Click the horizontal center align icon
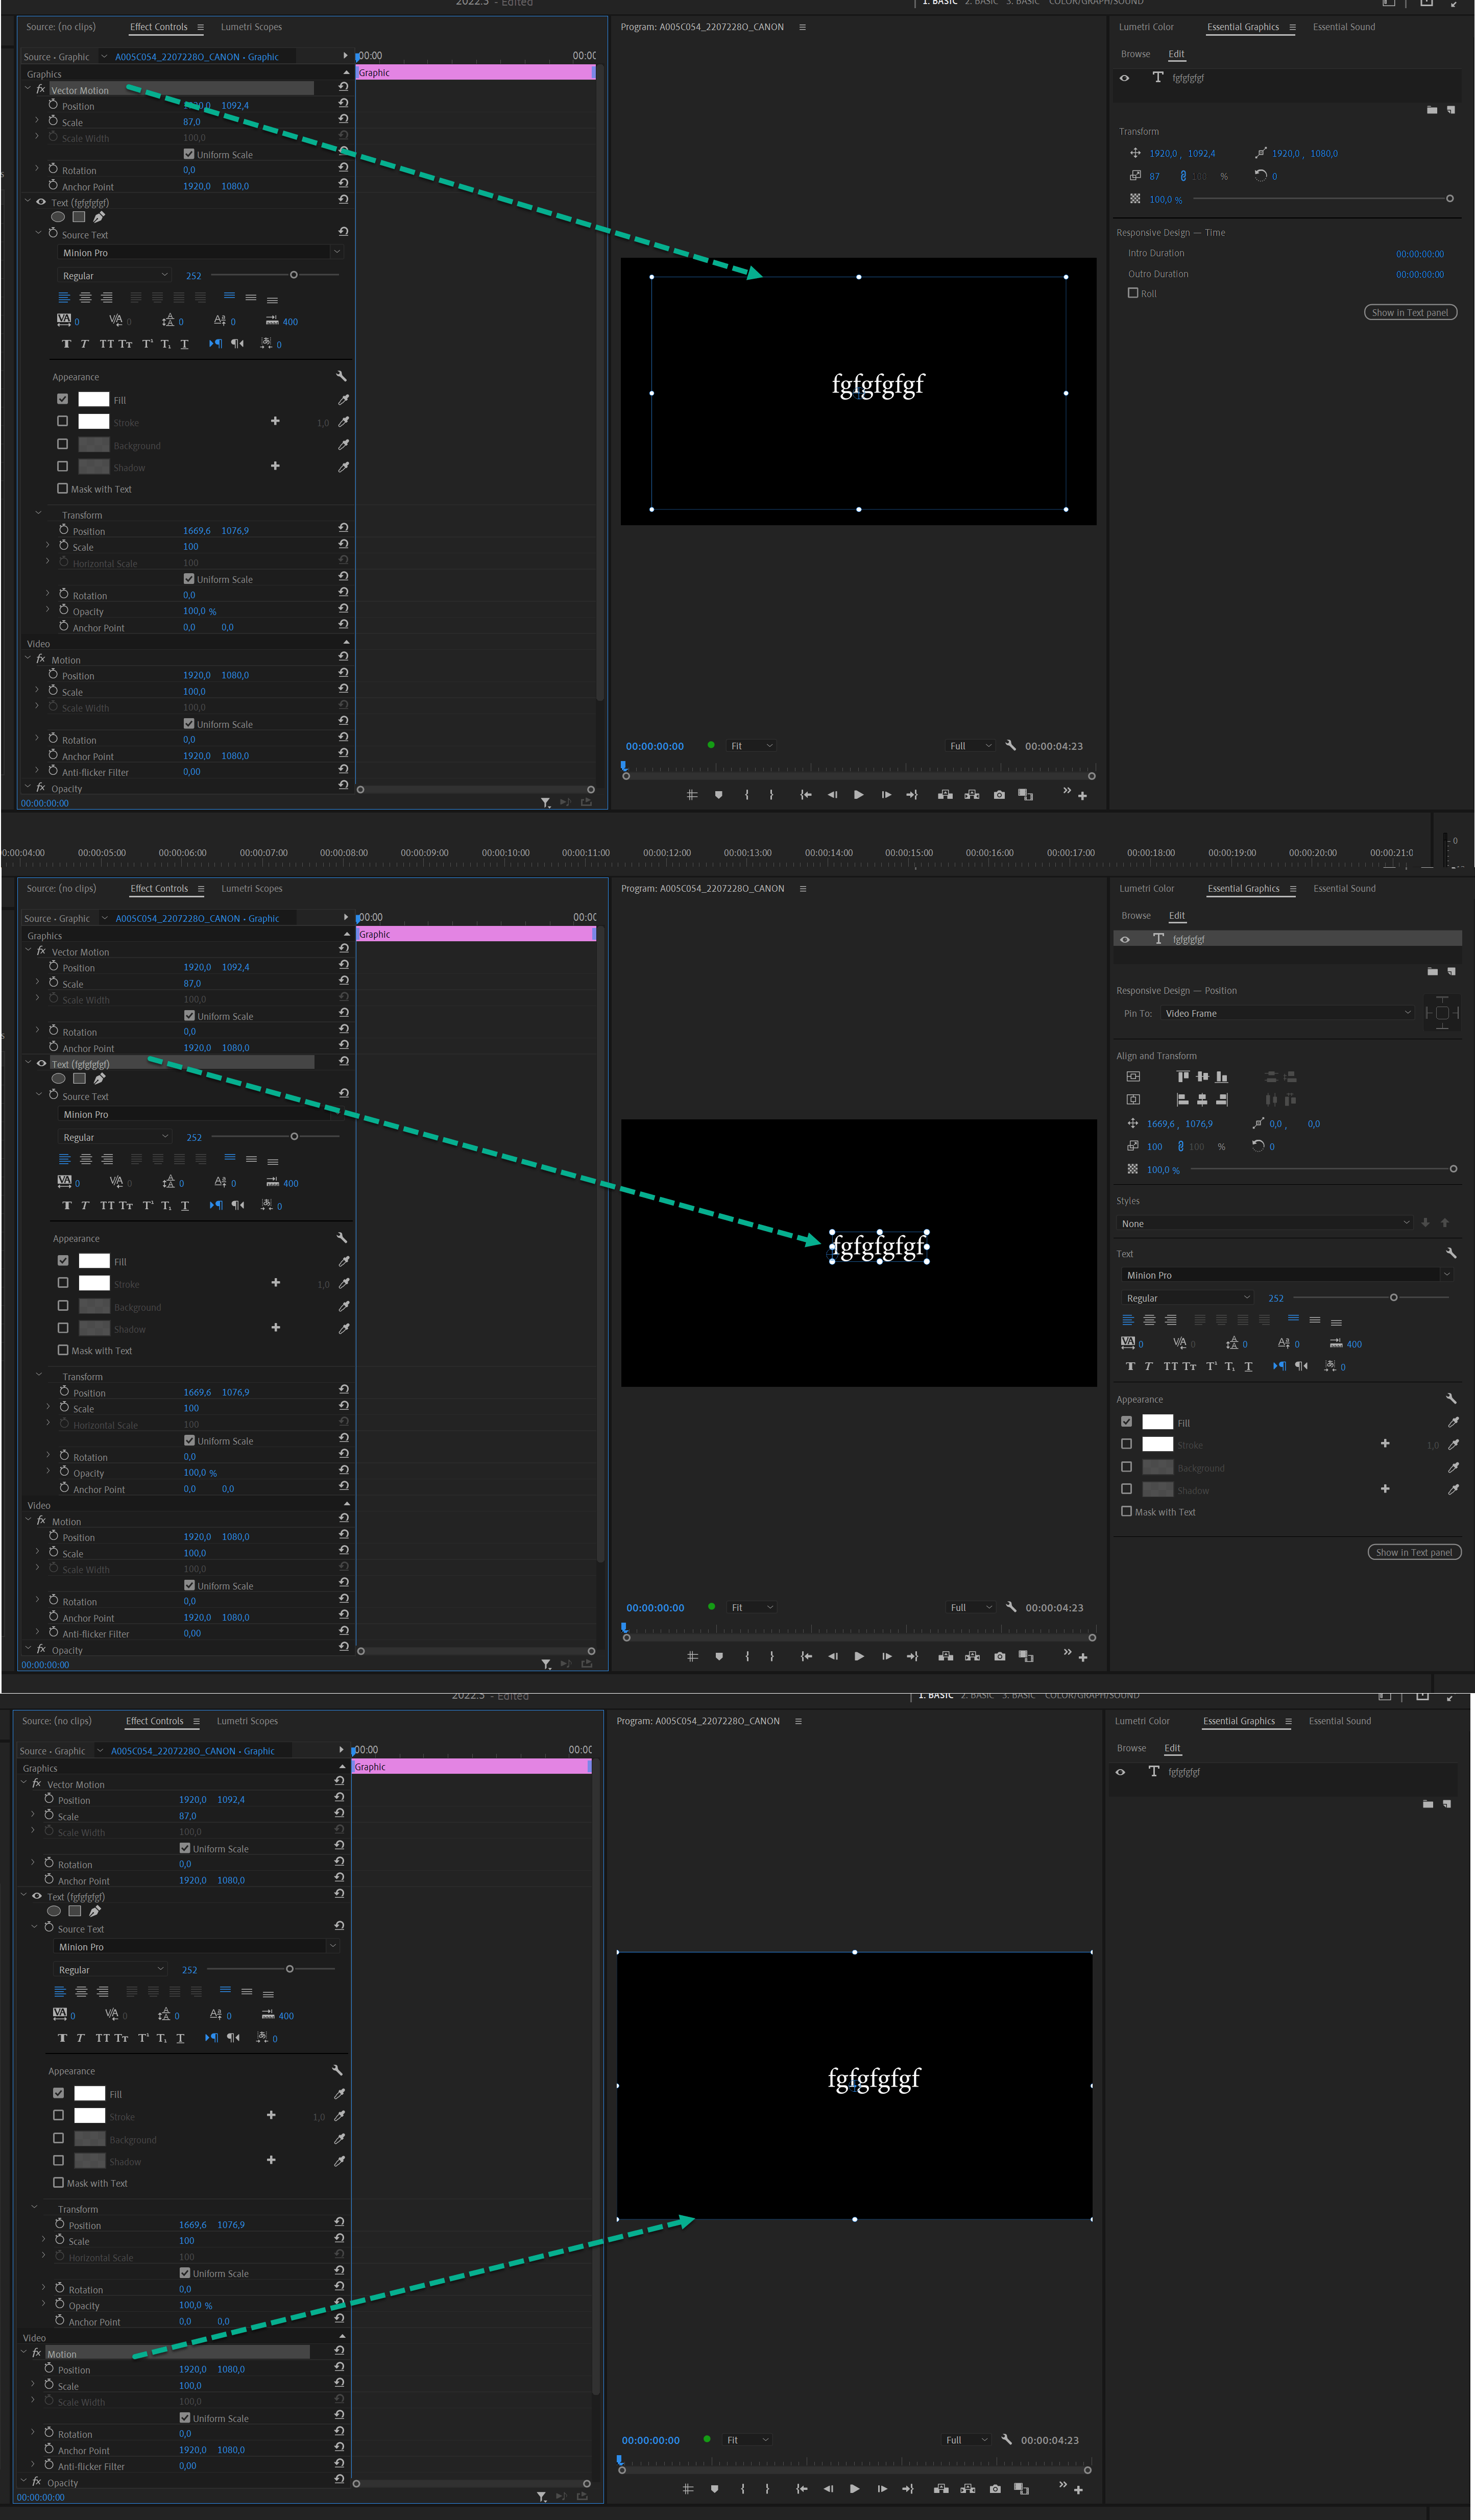The image size is (1475, 2520). click(1203, 1099)
